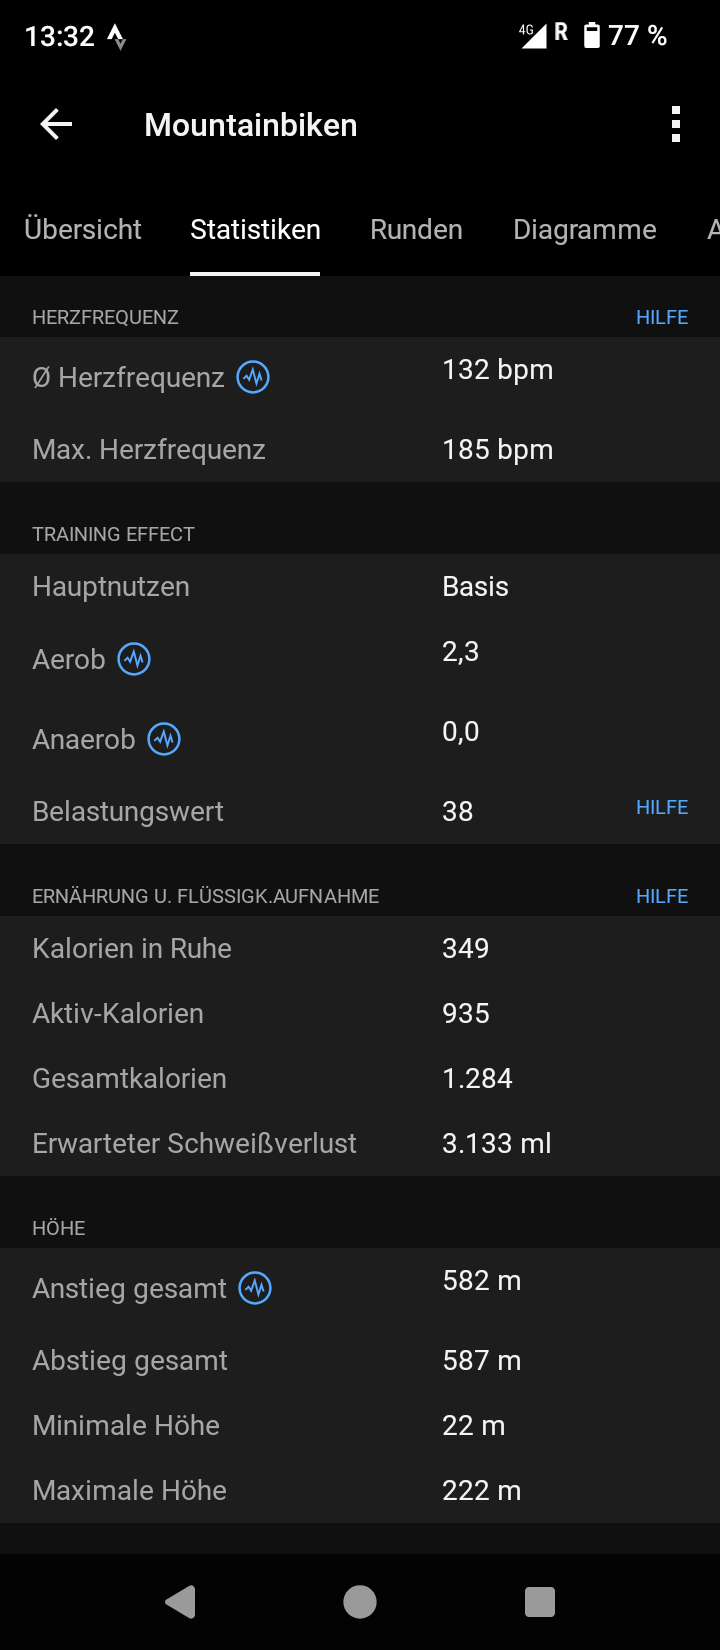Tap the Mountainbiken title text
The height and width of the screenshot is (1650, 720).
pos(251,125)
